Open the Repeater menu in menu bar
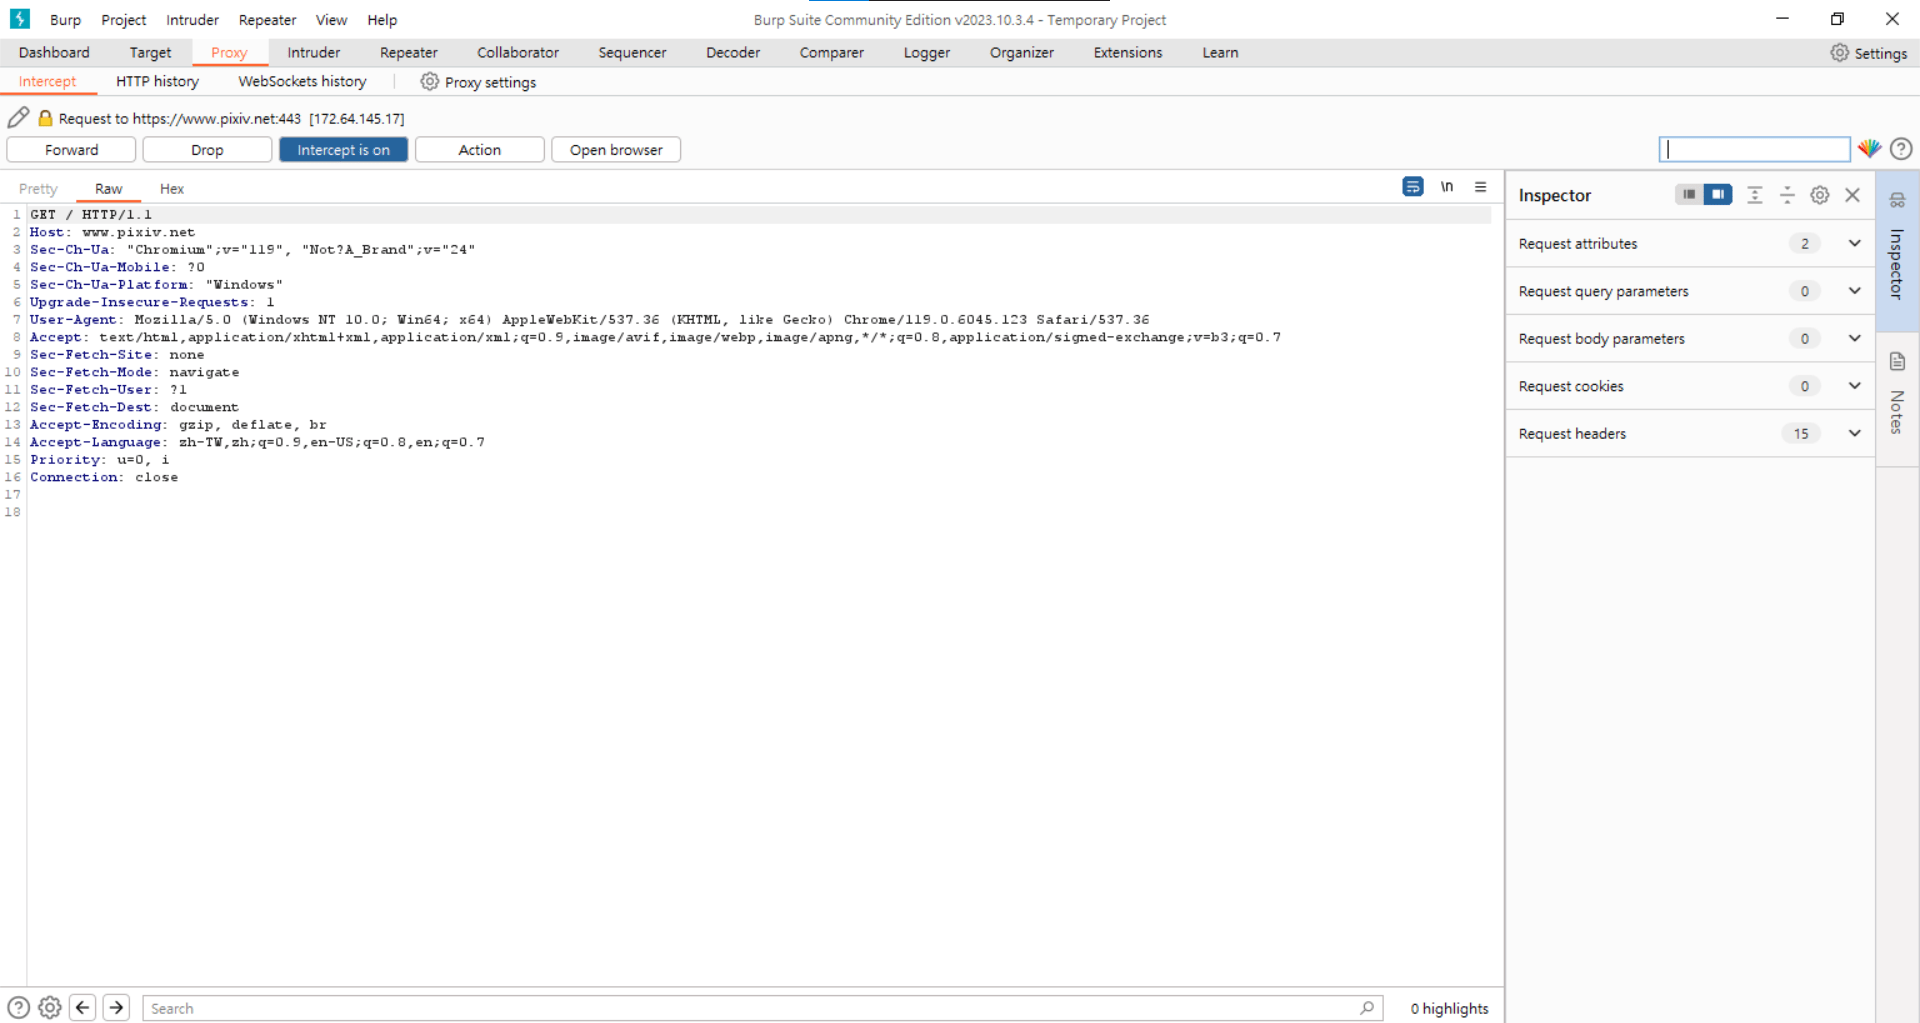1920x1023 pixels. click(267, 20)
